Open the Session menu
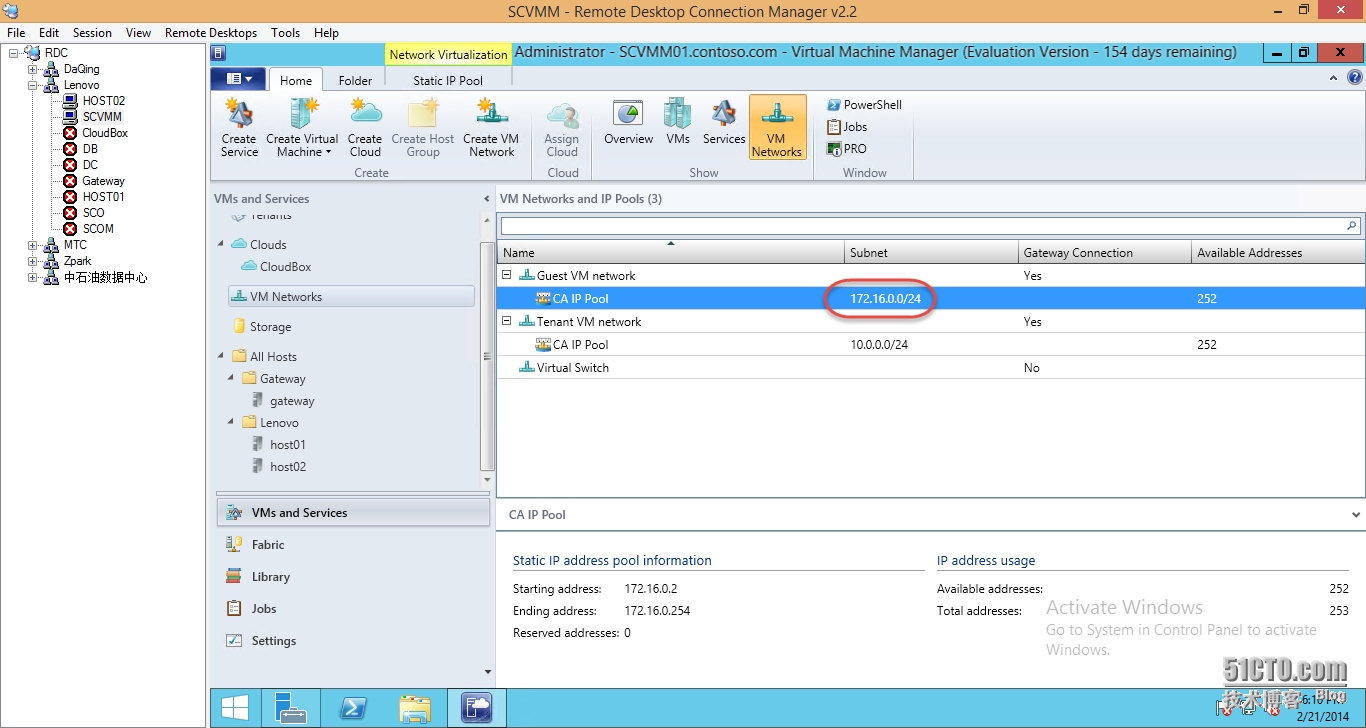Image resolution: width=1366 pixels, height=728 pixels. 92,33
